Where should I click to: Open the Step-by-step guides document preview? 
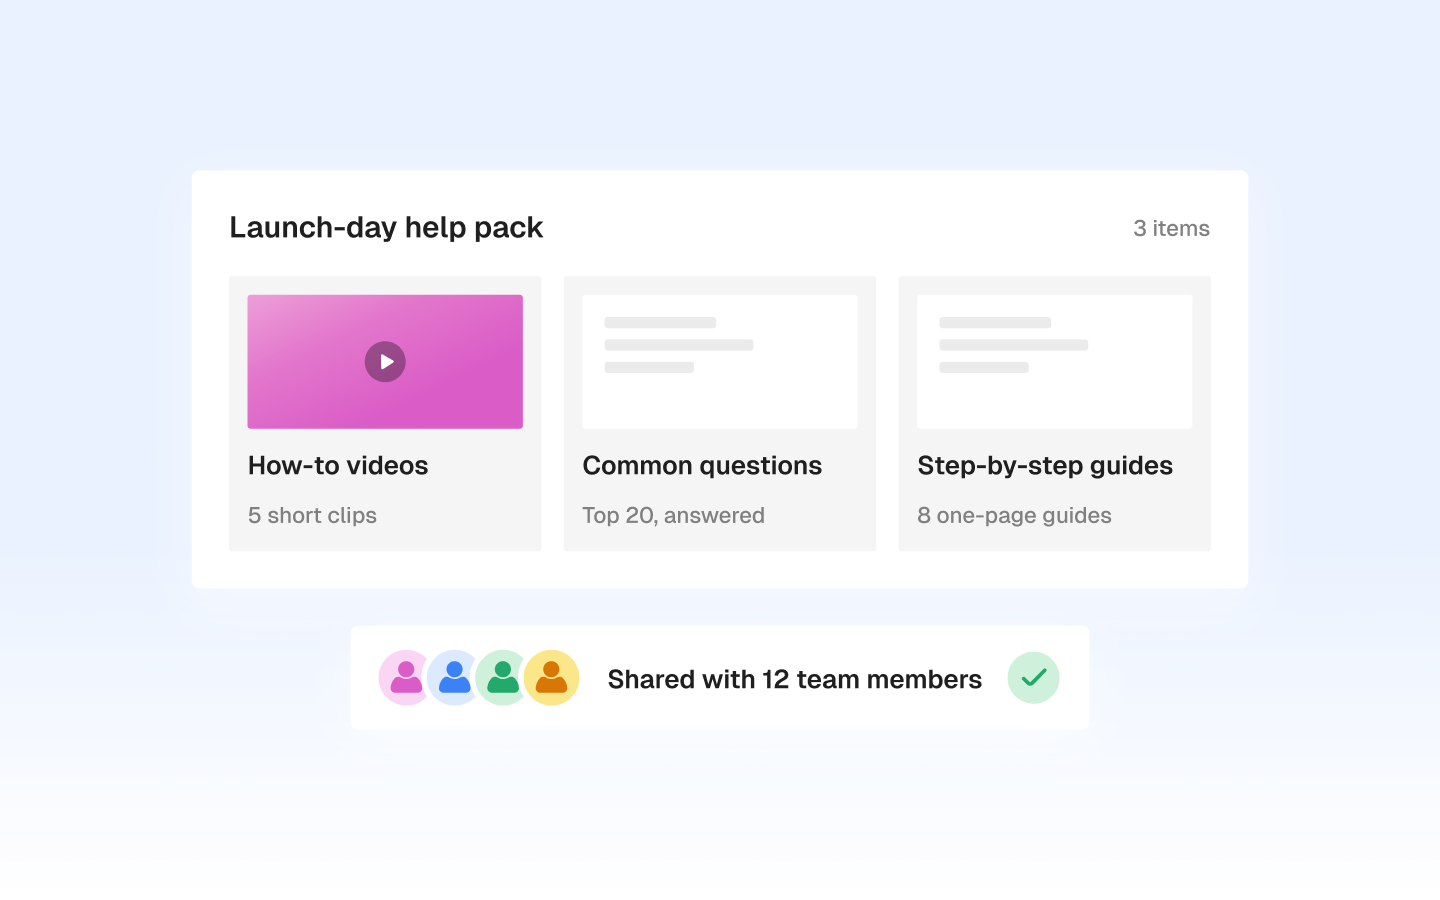click(1055, 362)
